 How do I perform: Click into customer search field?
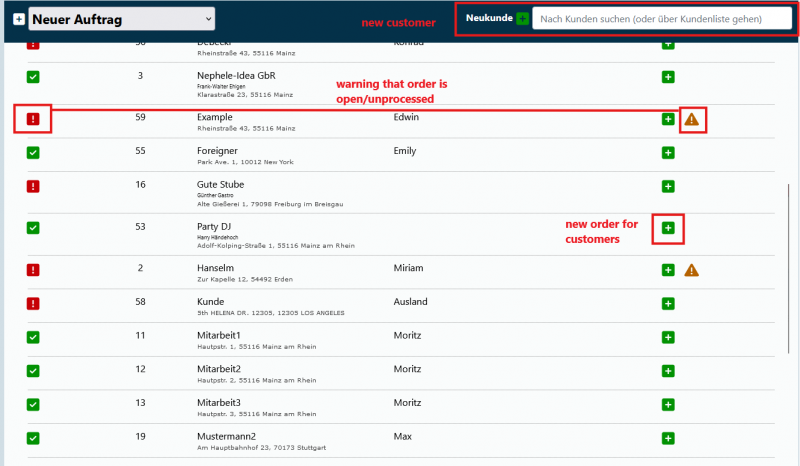[x=662, y=19]
